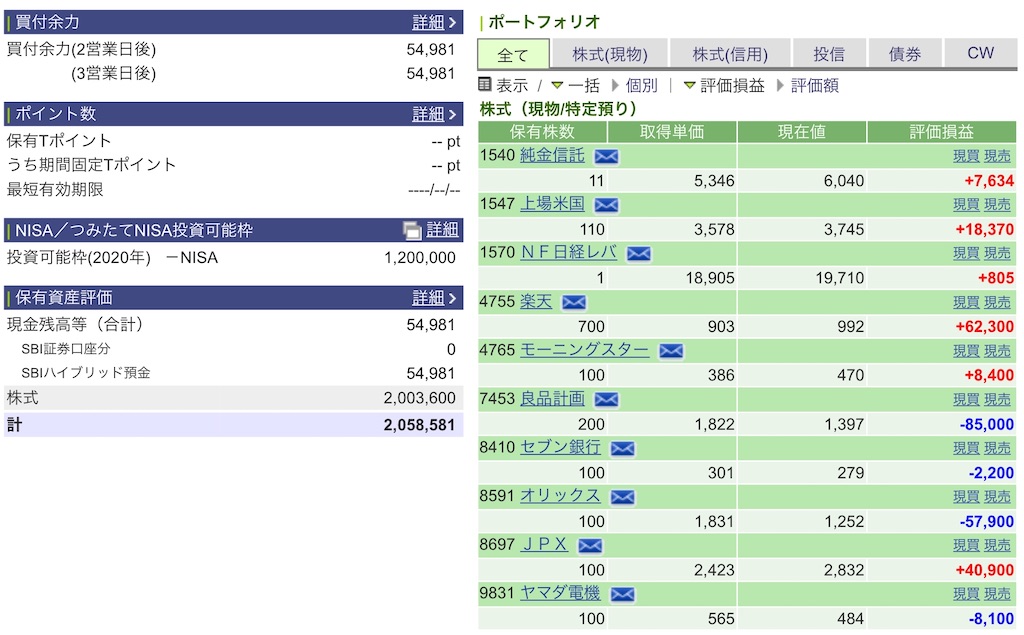
Task: Open the ヤマダ電機 stock link
Action: [560, 593]
